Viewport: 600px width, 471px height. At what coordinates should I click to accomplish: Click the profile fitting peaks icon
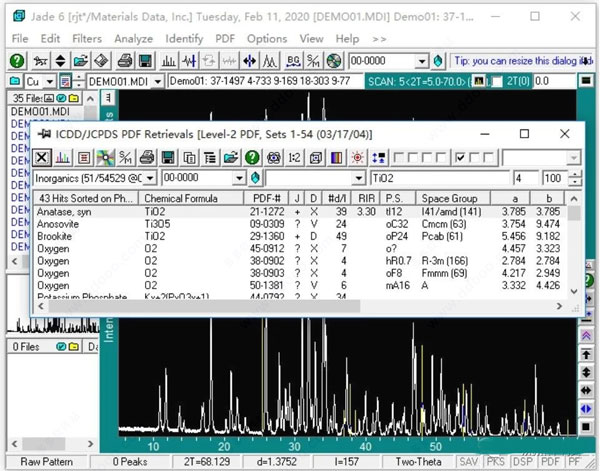tap(270, 61)
